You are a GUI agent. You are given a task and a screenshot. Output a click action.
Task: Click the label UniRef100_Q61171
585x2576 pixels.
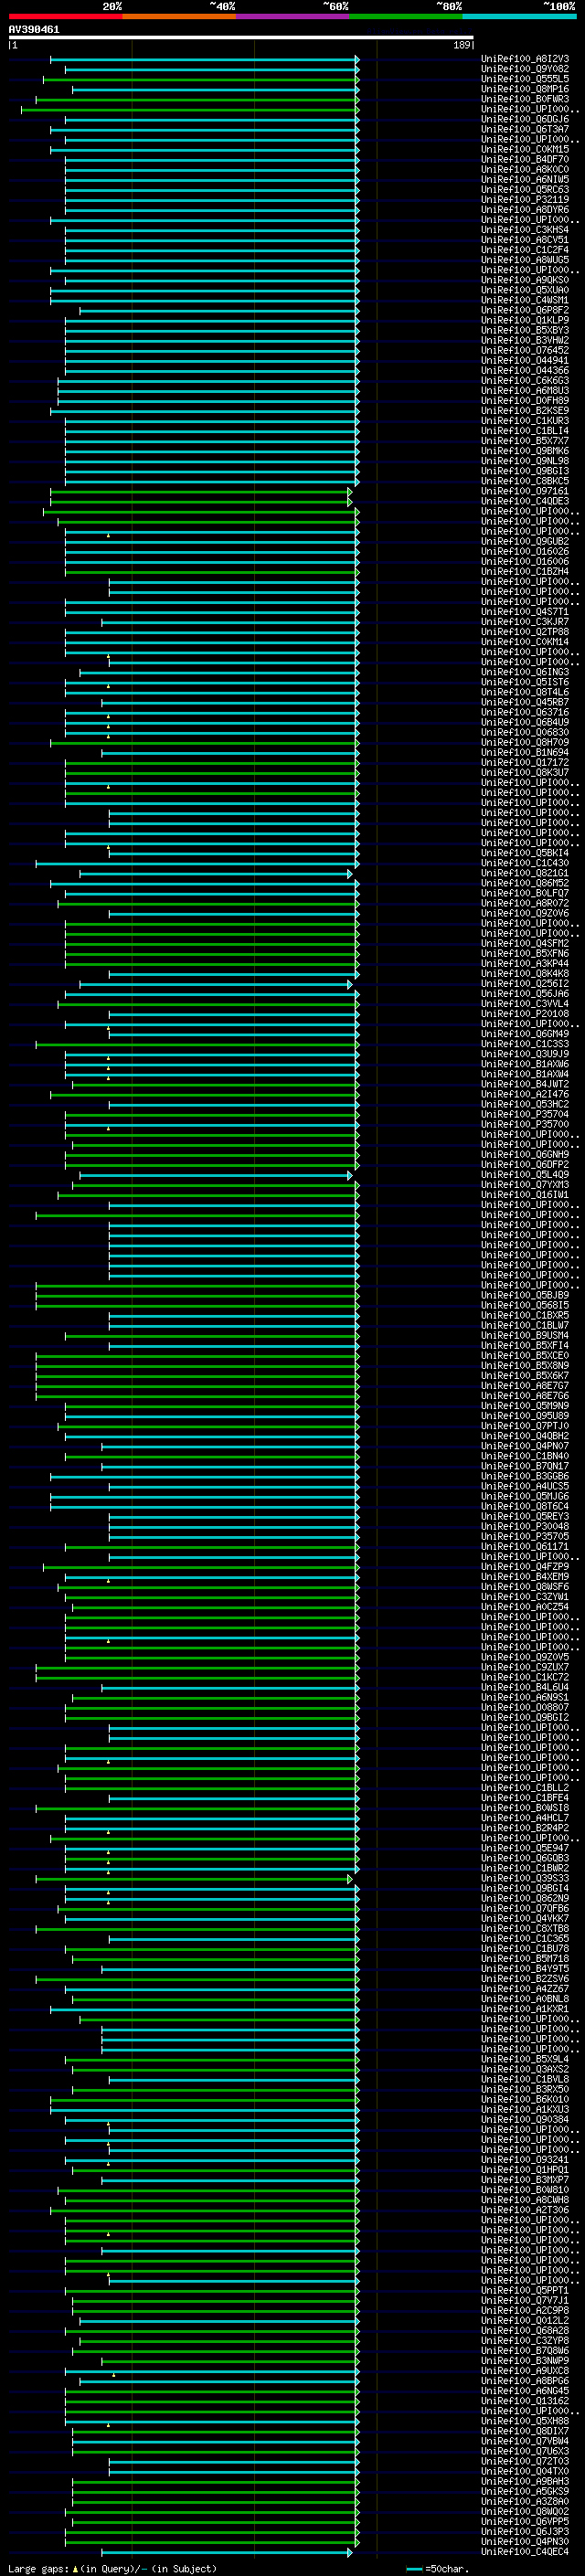pyautogui.click(x=525, y=1547)
